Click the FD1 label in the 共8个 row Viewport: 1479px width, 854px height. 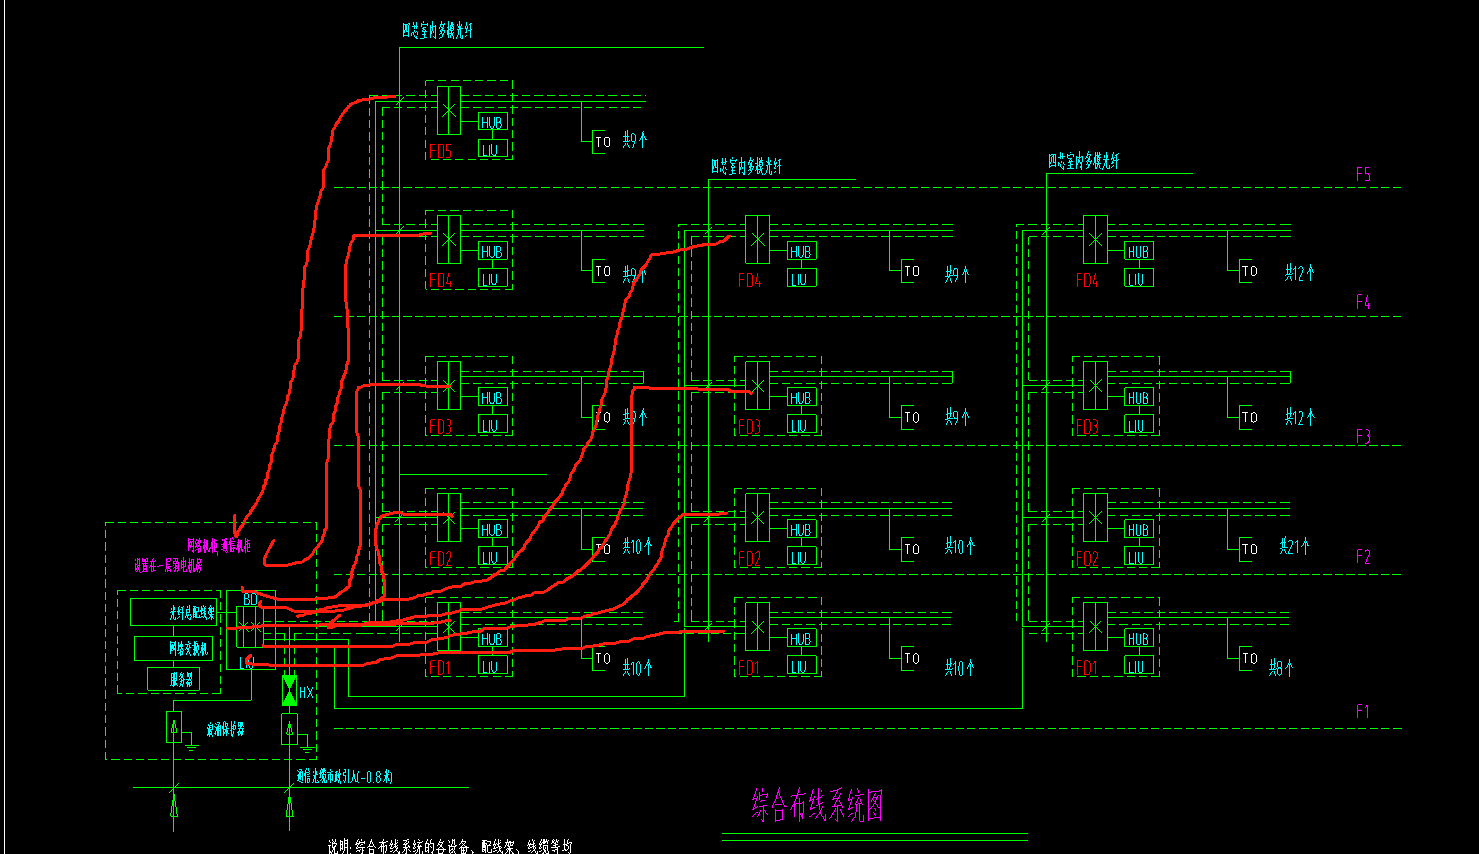[1087, 668]
